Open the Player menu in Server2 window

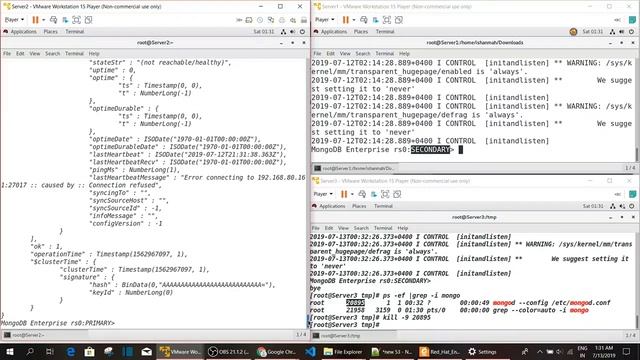tap(14, 20)
